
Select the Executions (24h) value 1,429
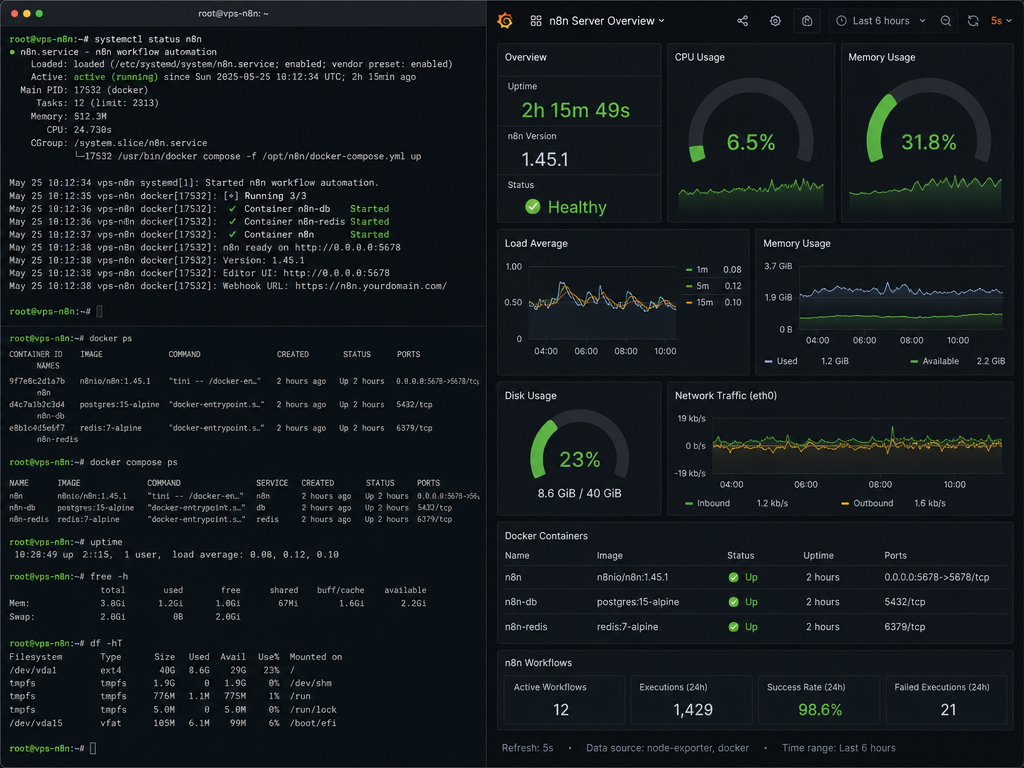coord(693,710)
